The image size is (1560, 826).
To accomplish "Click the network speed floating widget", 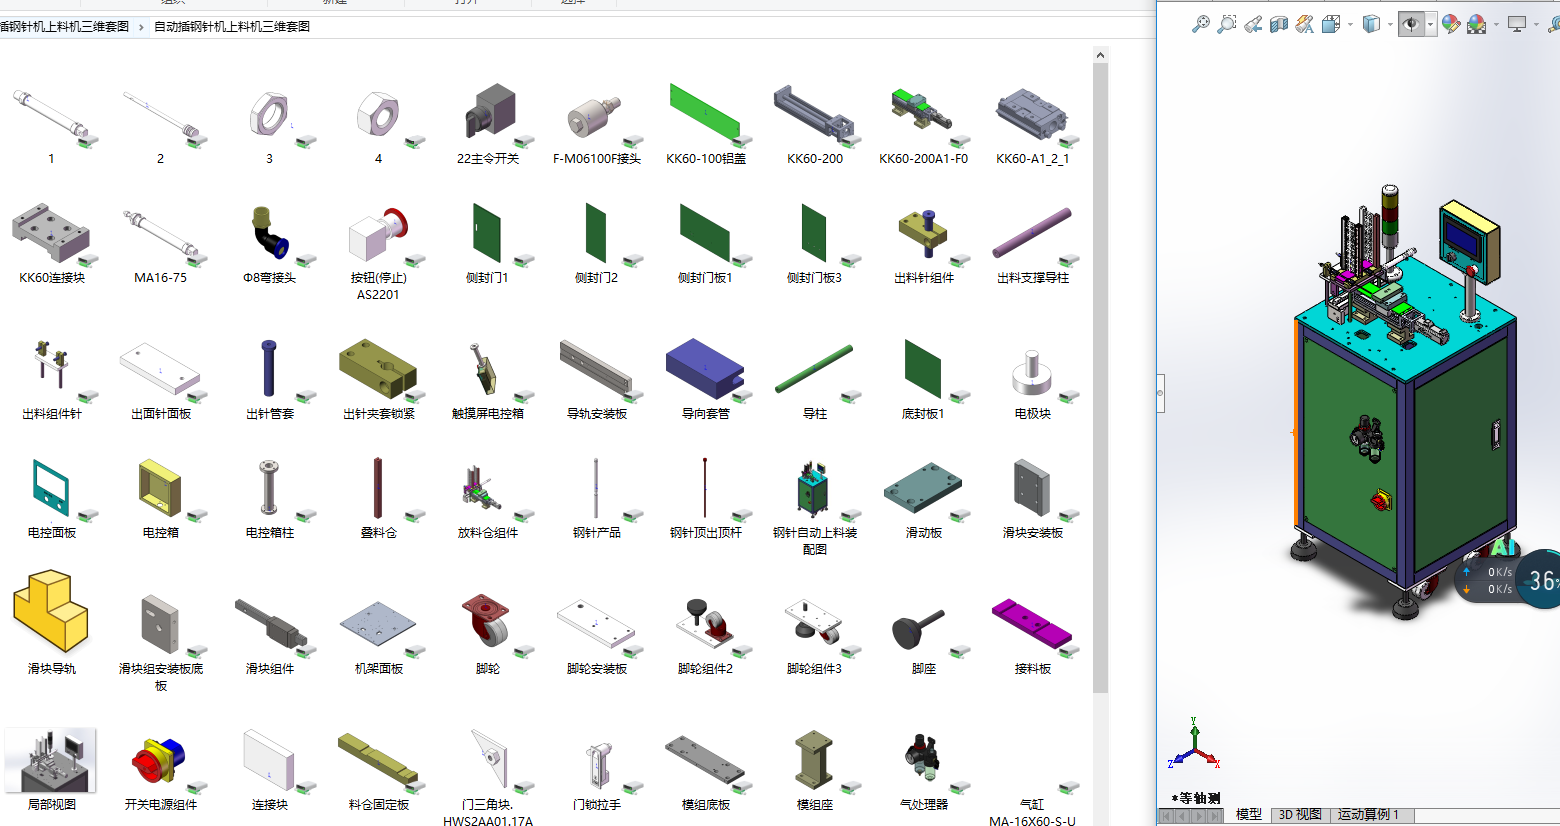I will coord(1509,580).
